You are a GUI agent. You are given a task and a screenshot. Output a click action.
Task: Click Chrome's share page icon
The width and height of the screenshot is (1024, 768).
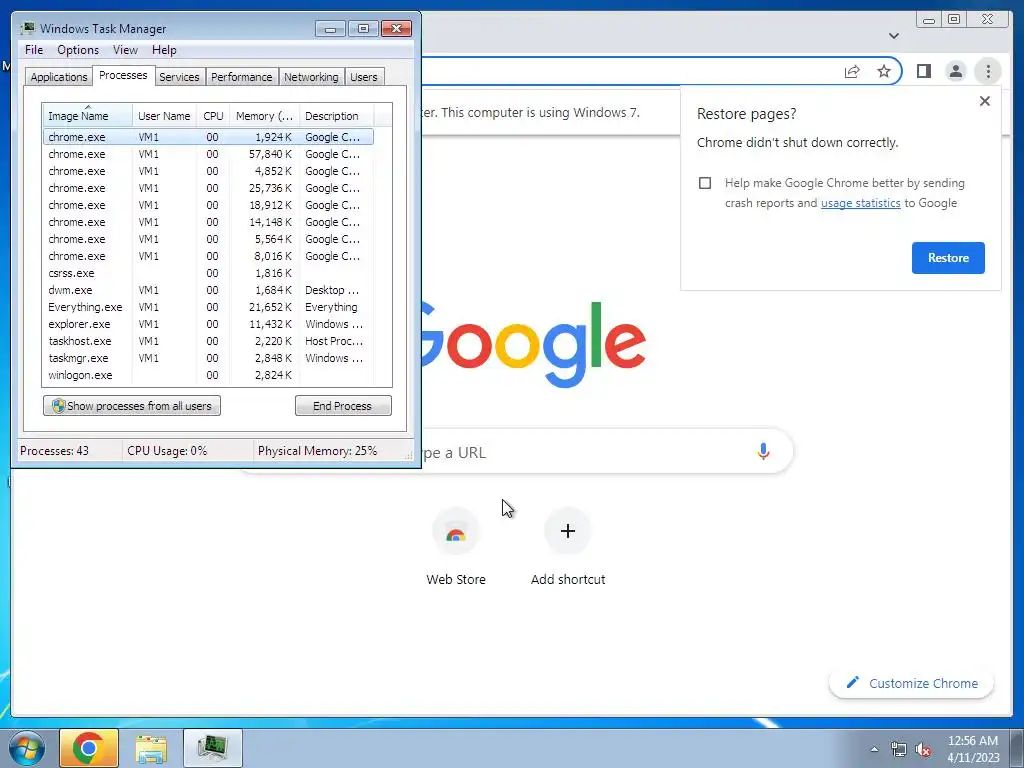pos(852,71)
